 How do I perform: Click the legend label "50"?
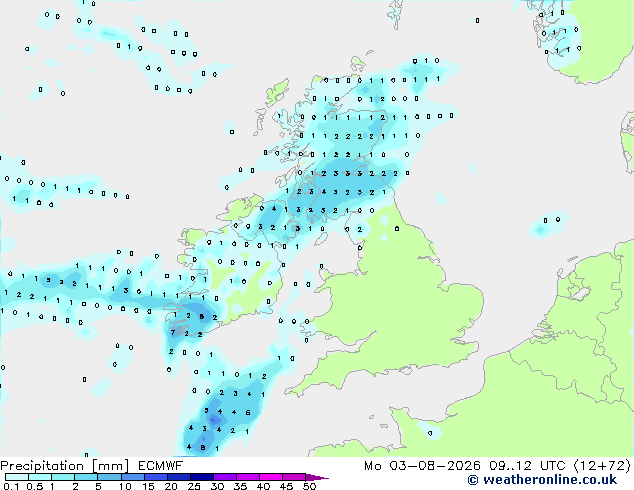coord(309,486)
